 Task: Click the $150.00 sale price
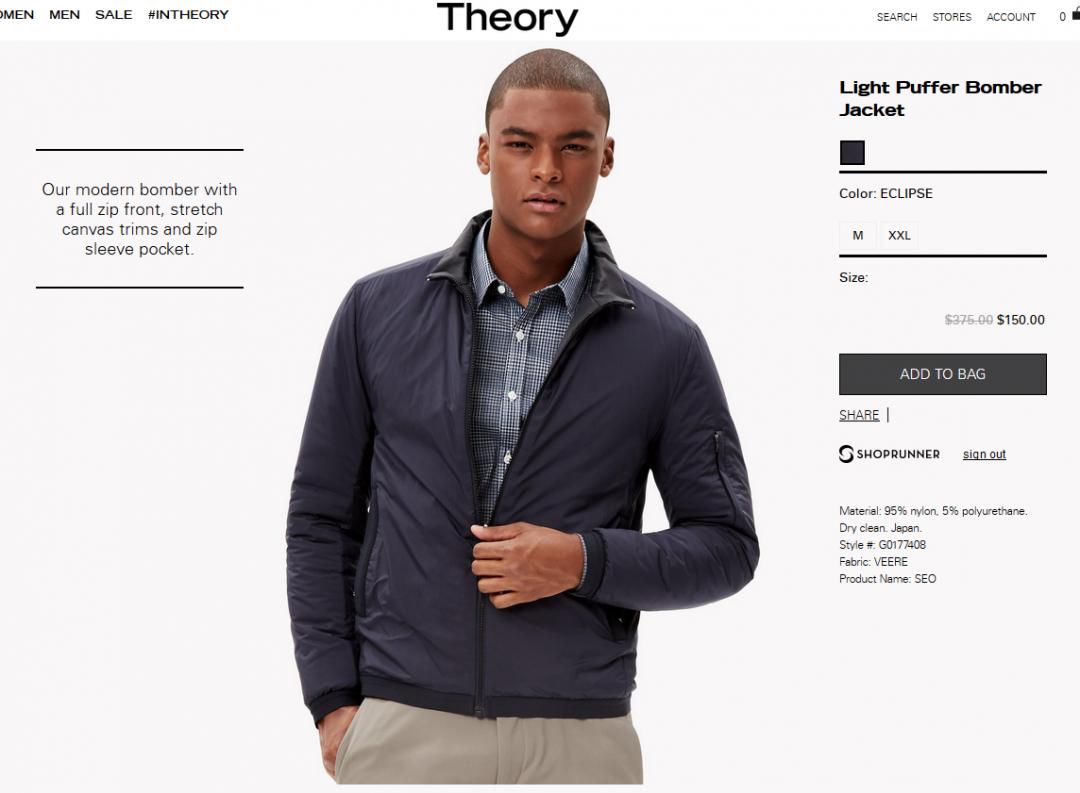point(1021,320)
